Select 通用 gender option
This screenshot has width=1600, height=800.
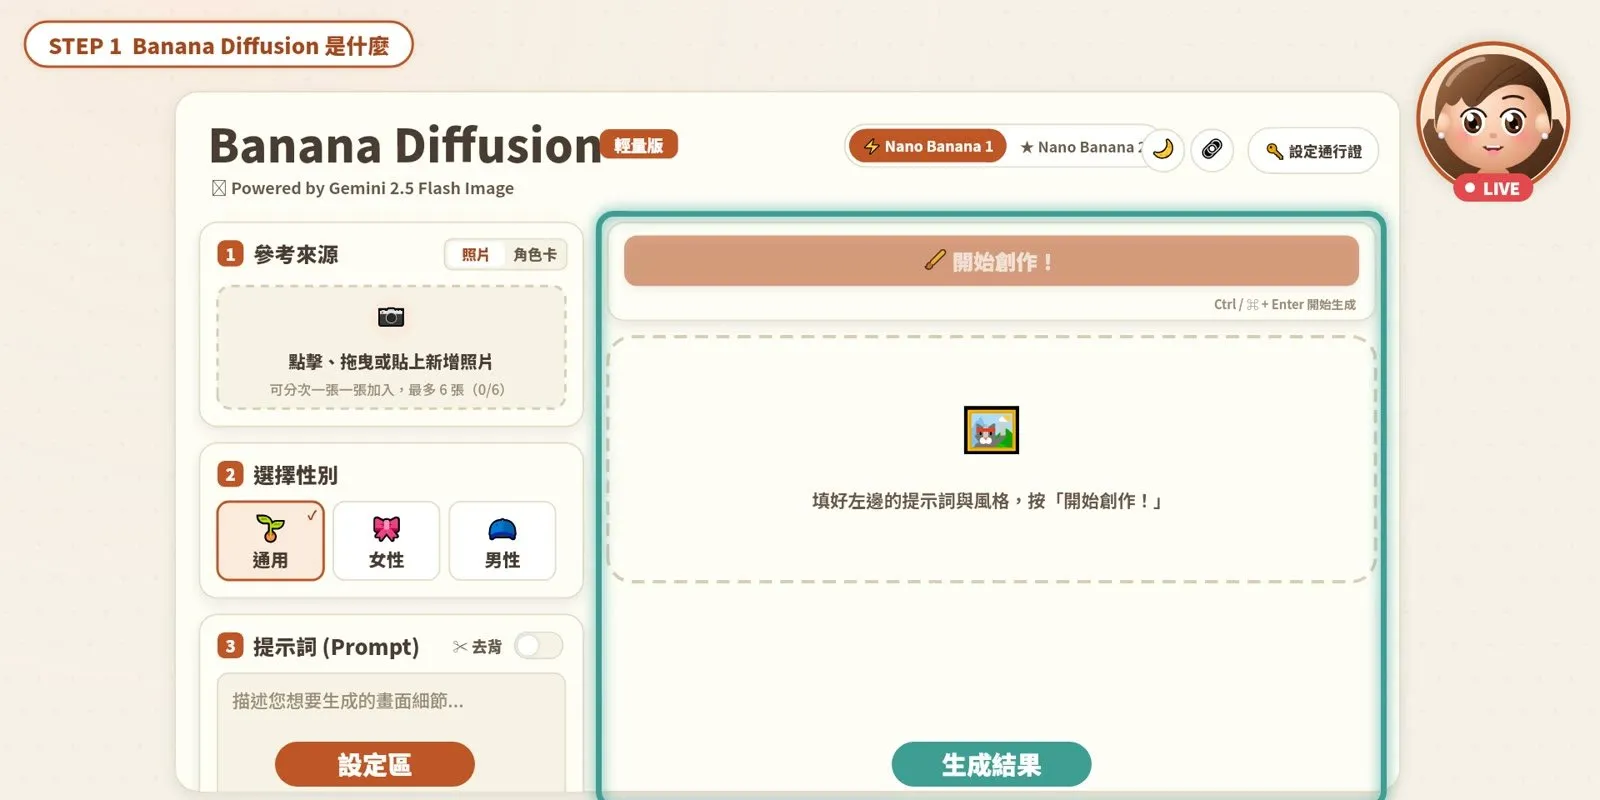click(x=270, y=541)
